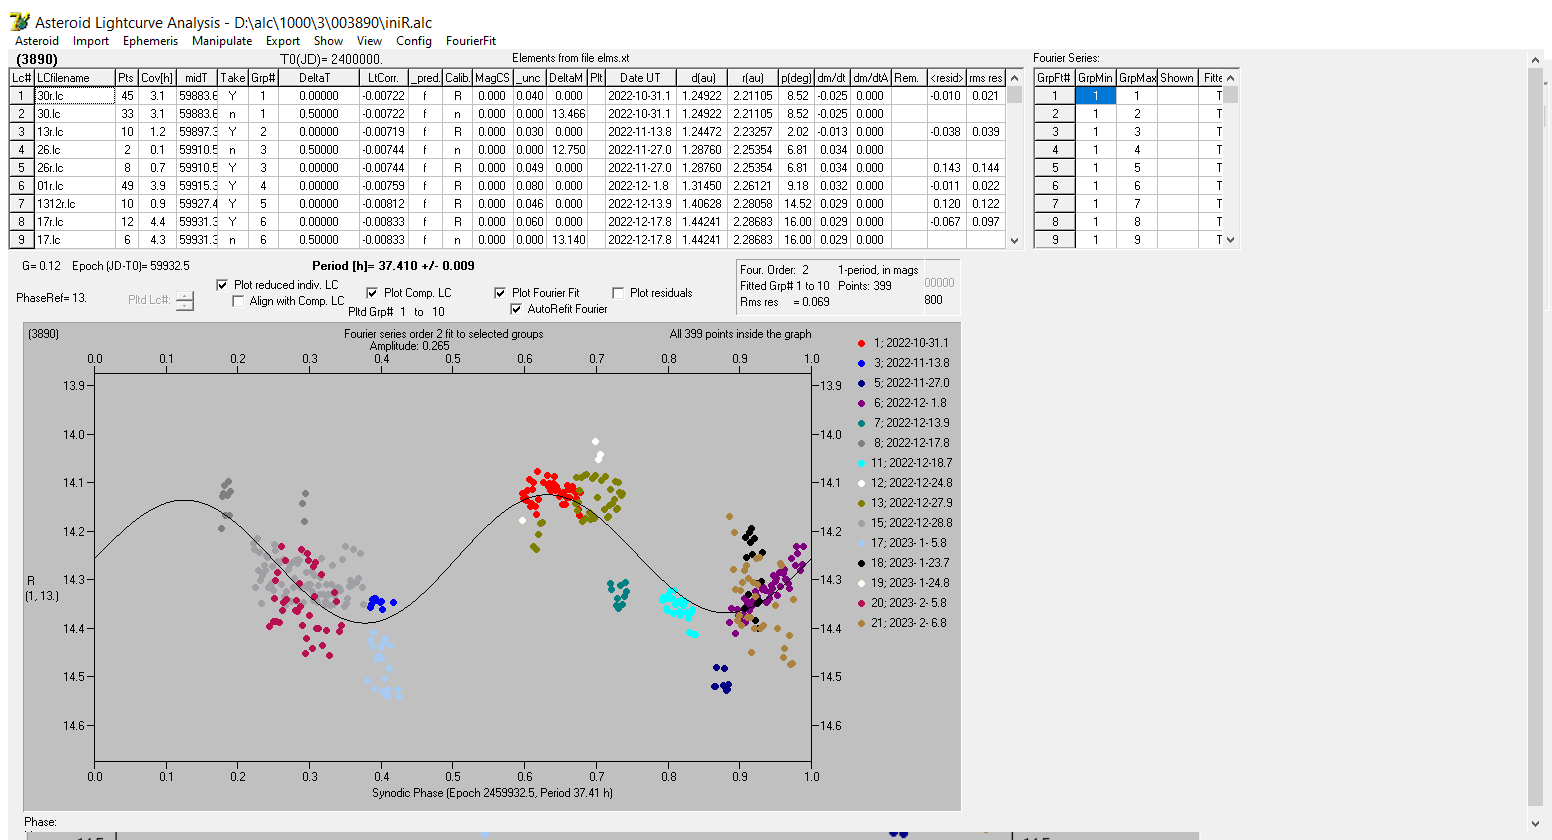Click crimson legend dot for 2023- 2- 5.8
1552x840 pixels.
(861, 603)
